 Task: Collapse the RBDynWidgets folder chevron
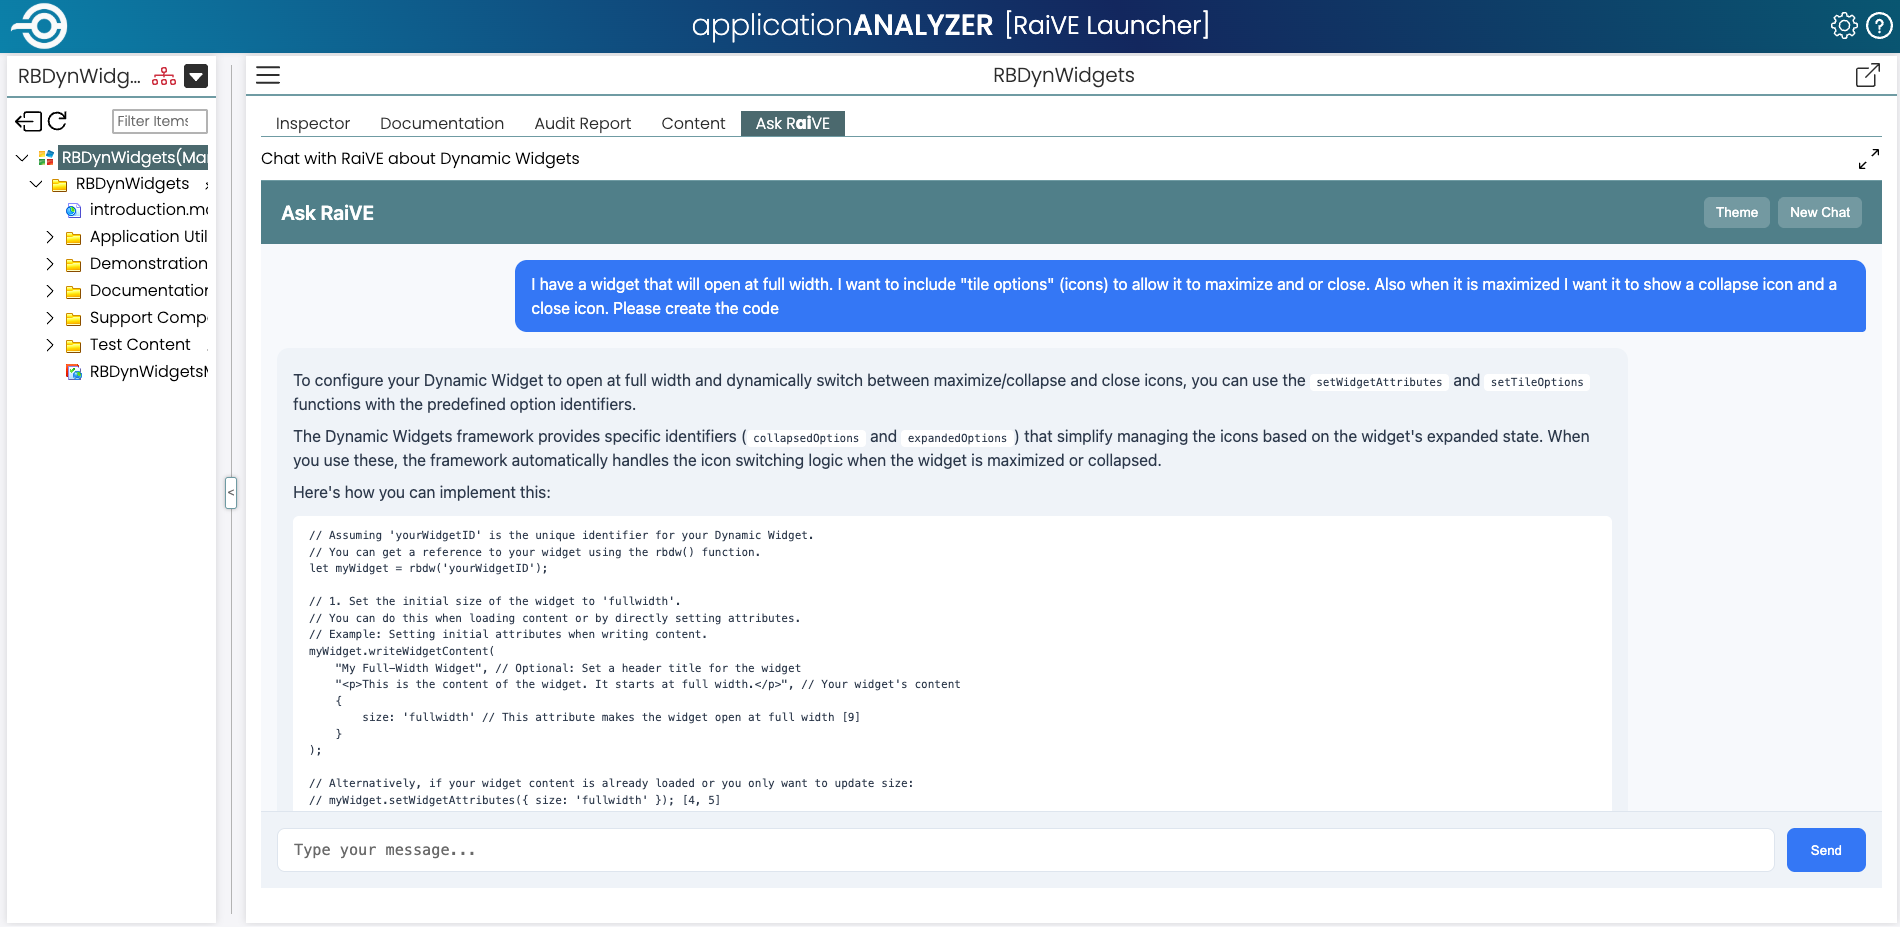pos(36,184)
